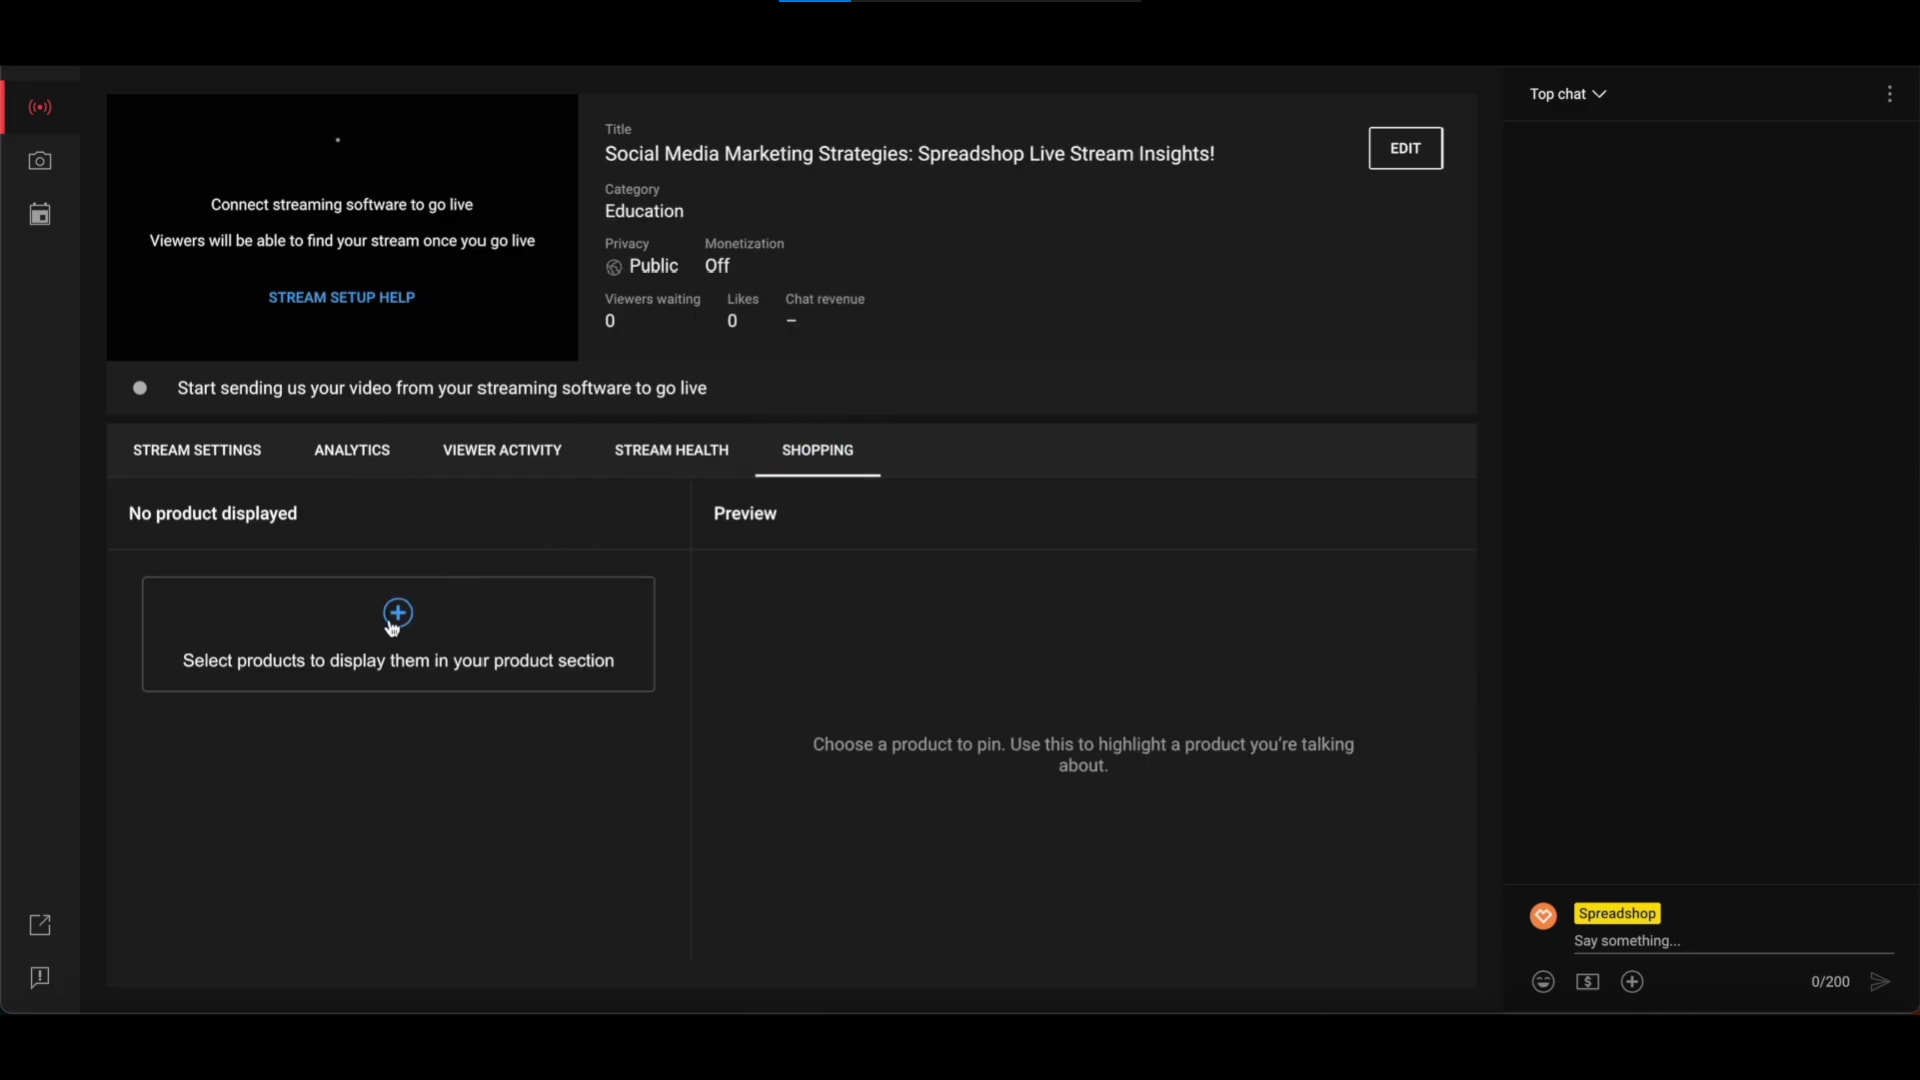Click the Spreadshop channel avatar in chat
The image size is (1920, 1080).
[1543, 916]
